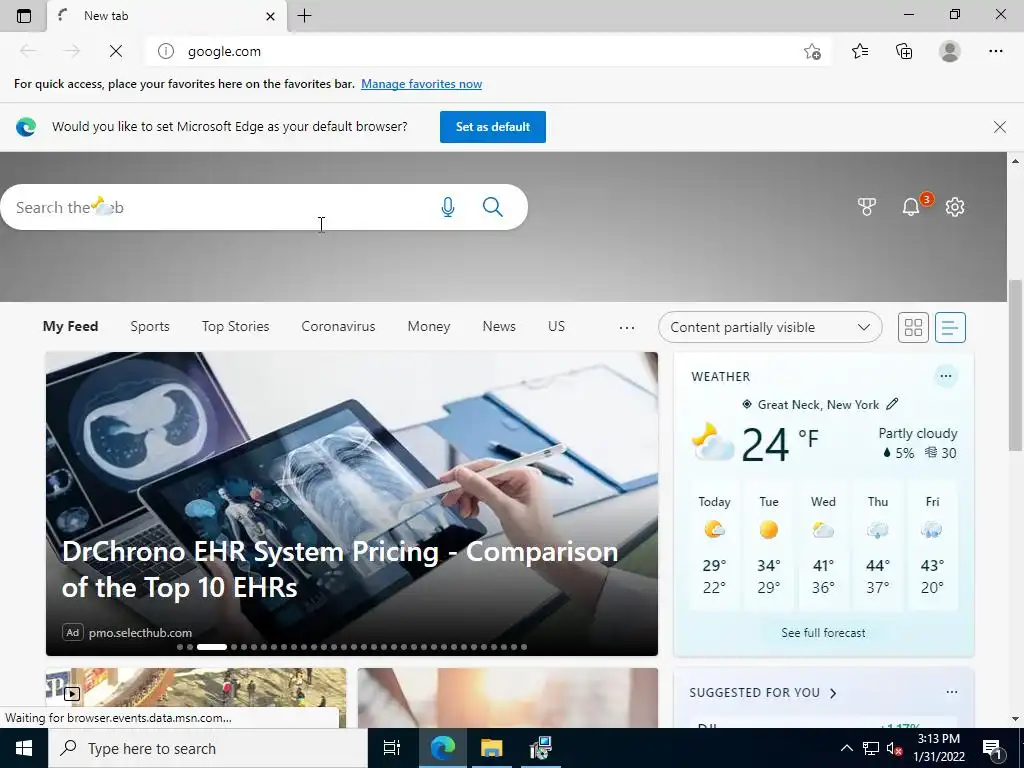The width and height of the screenshot is (1024, 768).
Task: Open a new tab with plus
Action: pyautogui.click(x=304, y=16)
